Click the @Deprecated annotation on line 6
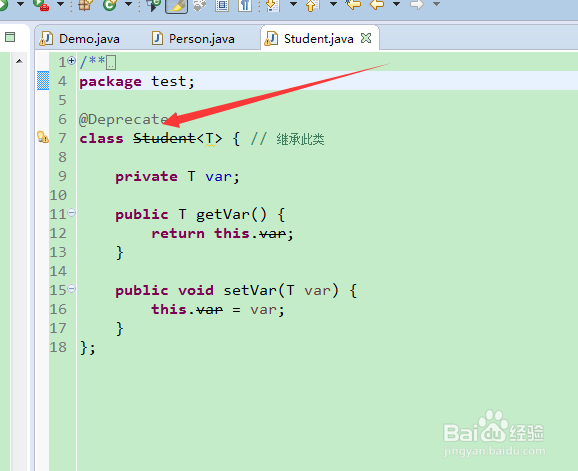 coord(124,119)
